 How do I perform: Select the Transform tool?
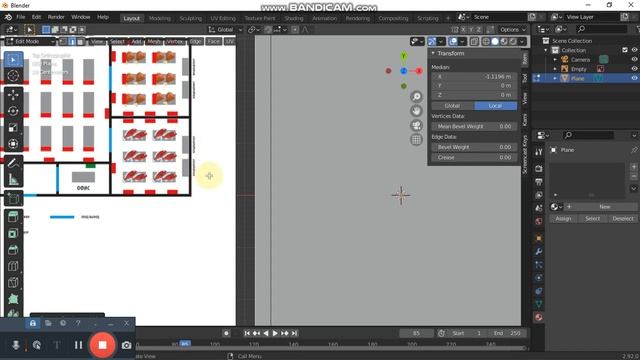click(x=13, y=144)
